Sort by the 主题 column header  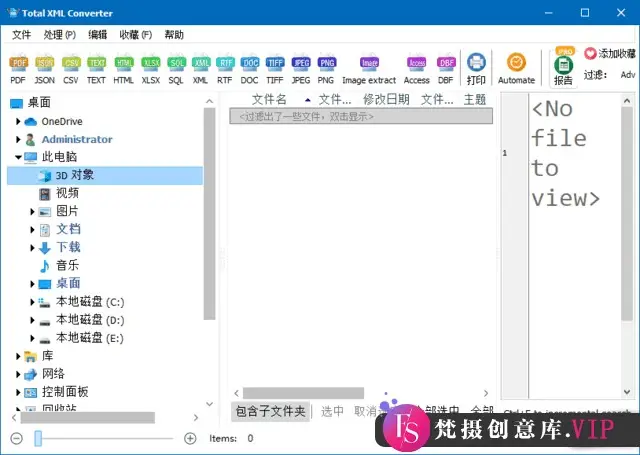coord(475,99)
